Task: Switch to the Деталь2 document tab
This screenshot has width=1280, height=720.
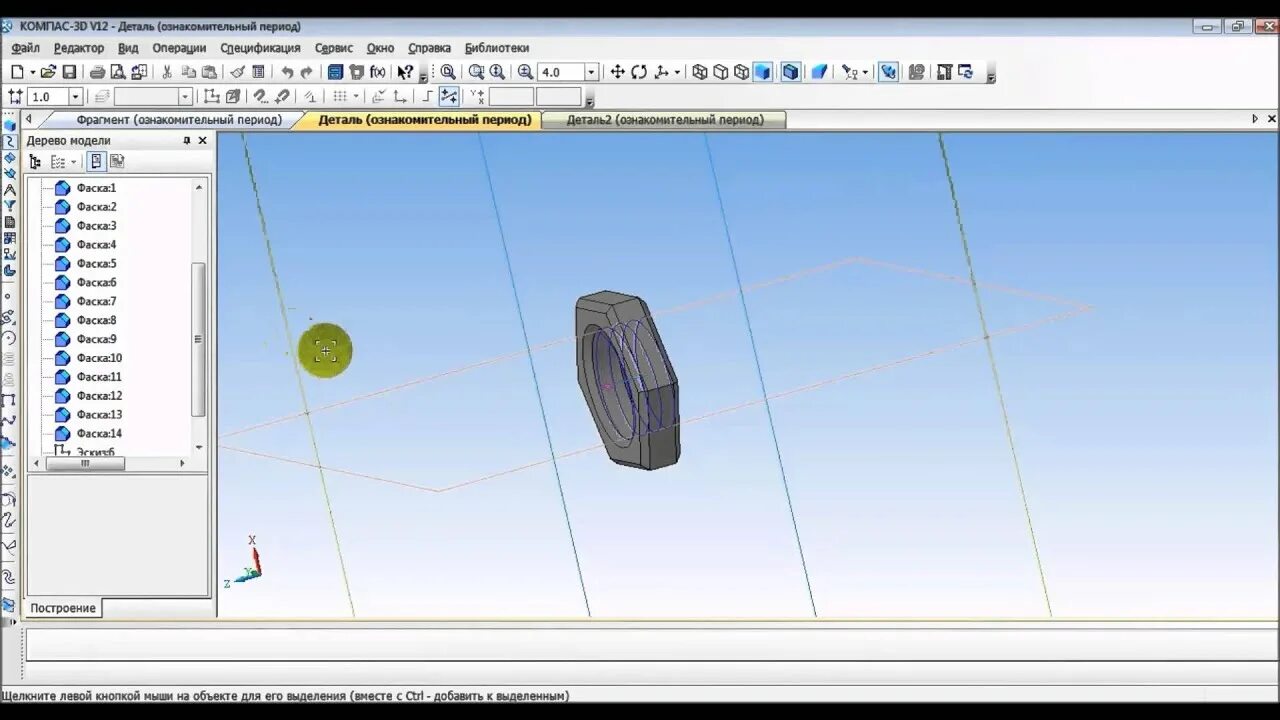Action: pos(665,120)
